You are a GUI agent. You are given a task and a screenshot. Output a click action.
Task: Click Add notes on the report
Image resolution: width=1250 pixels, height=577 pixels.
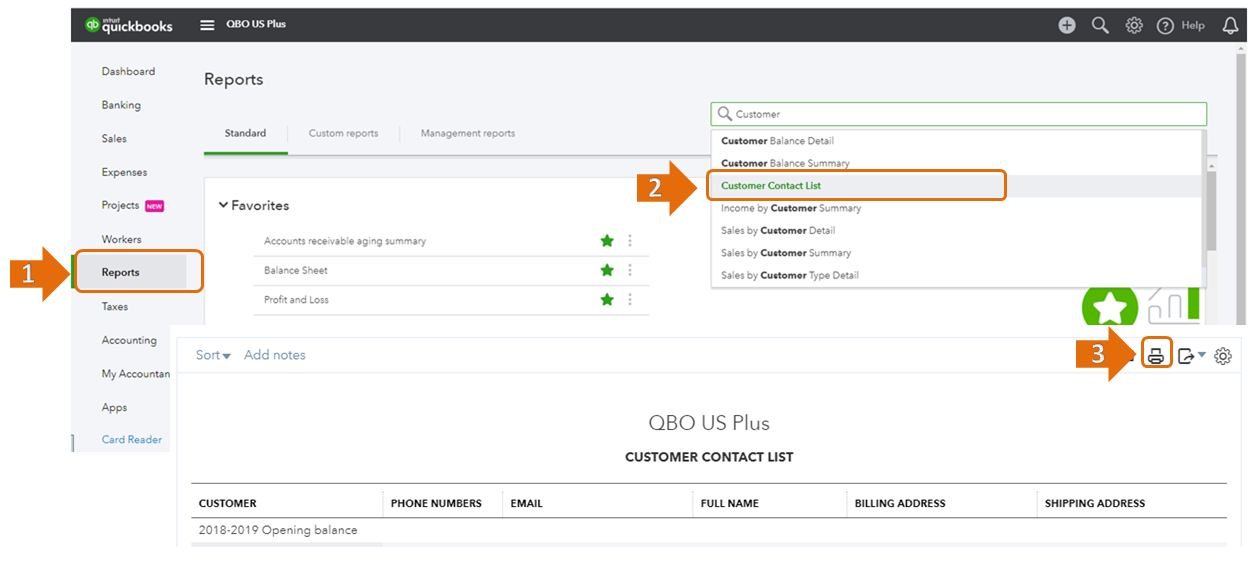(x=275, y=355)
